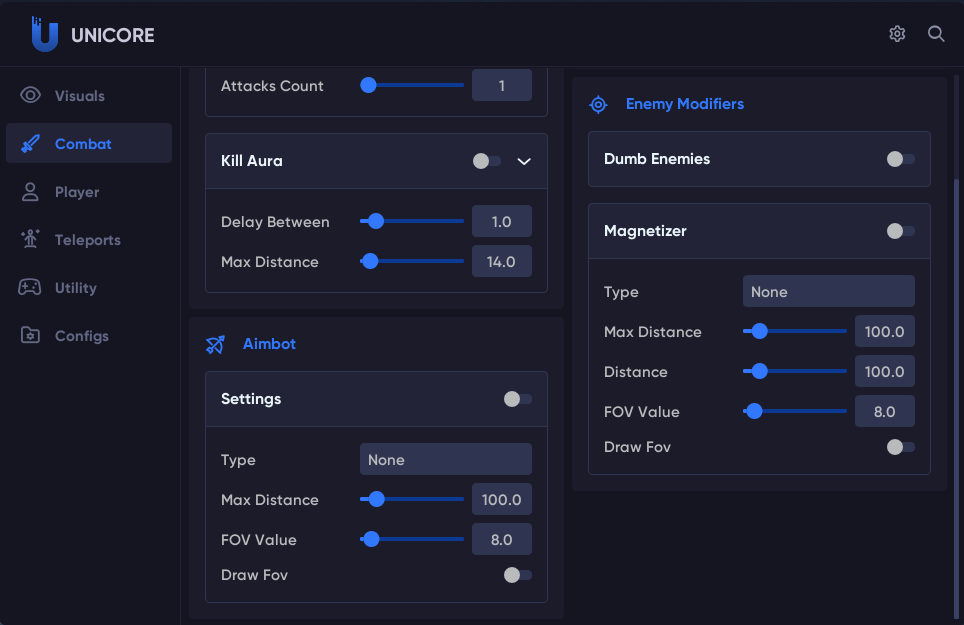Open the Magnetizer Type dropdown

828,292
